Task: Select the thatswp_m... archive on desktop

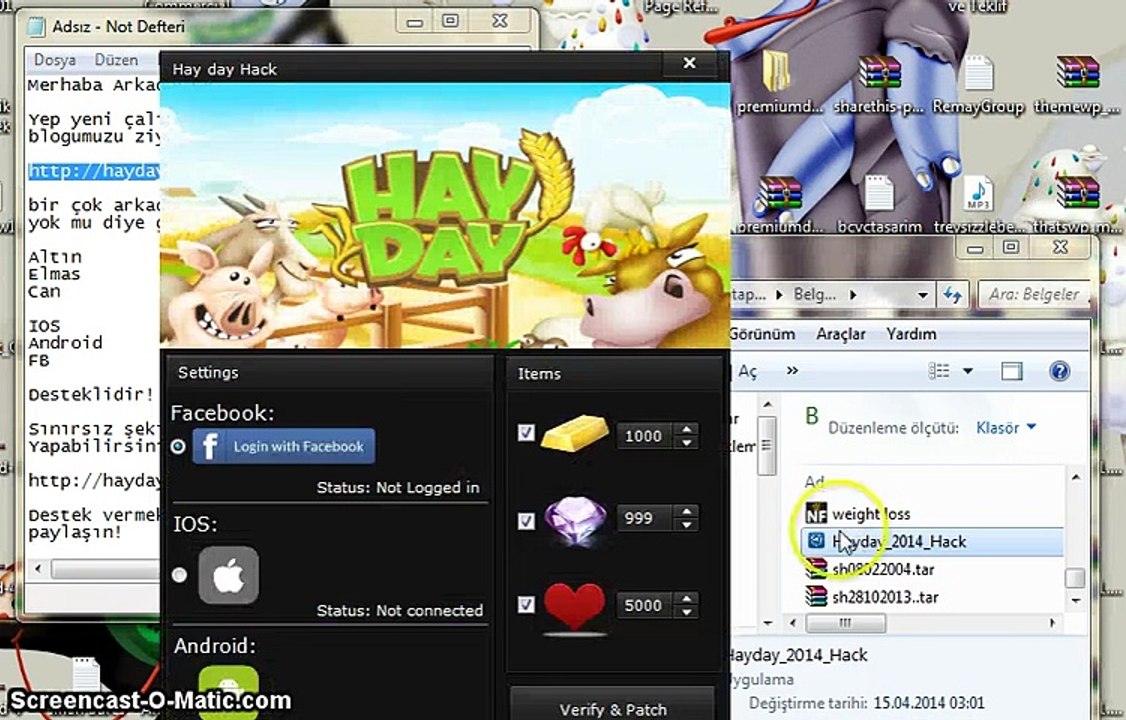Action: [x=1076, y=202]
